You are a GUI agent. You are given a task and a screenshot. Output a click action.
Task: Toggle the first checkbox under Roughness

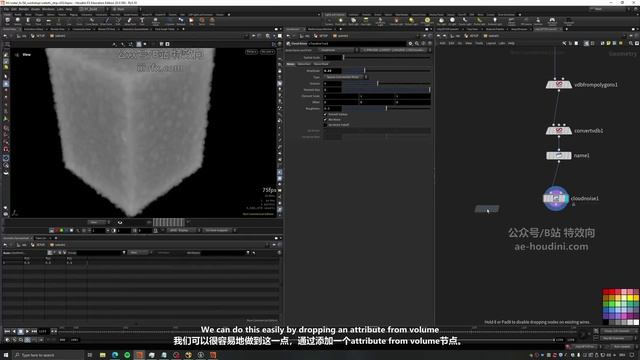tap(325, 114)
